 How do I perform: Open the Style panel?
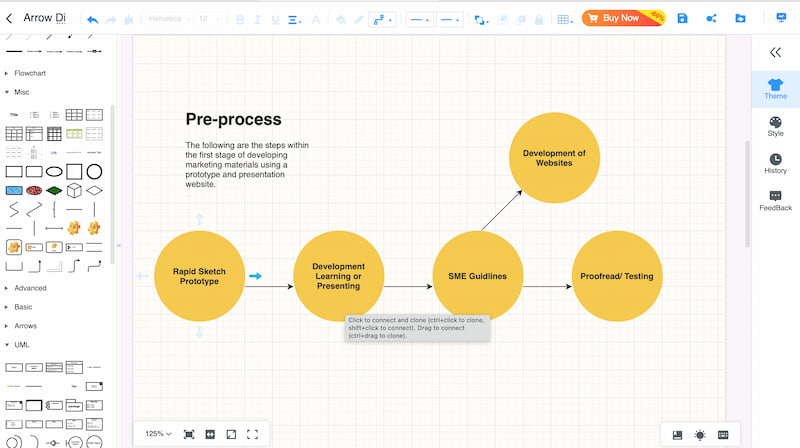click(775, 126)
